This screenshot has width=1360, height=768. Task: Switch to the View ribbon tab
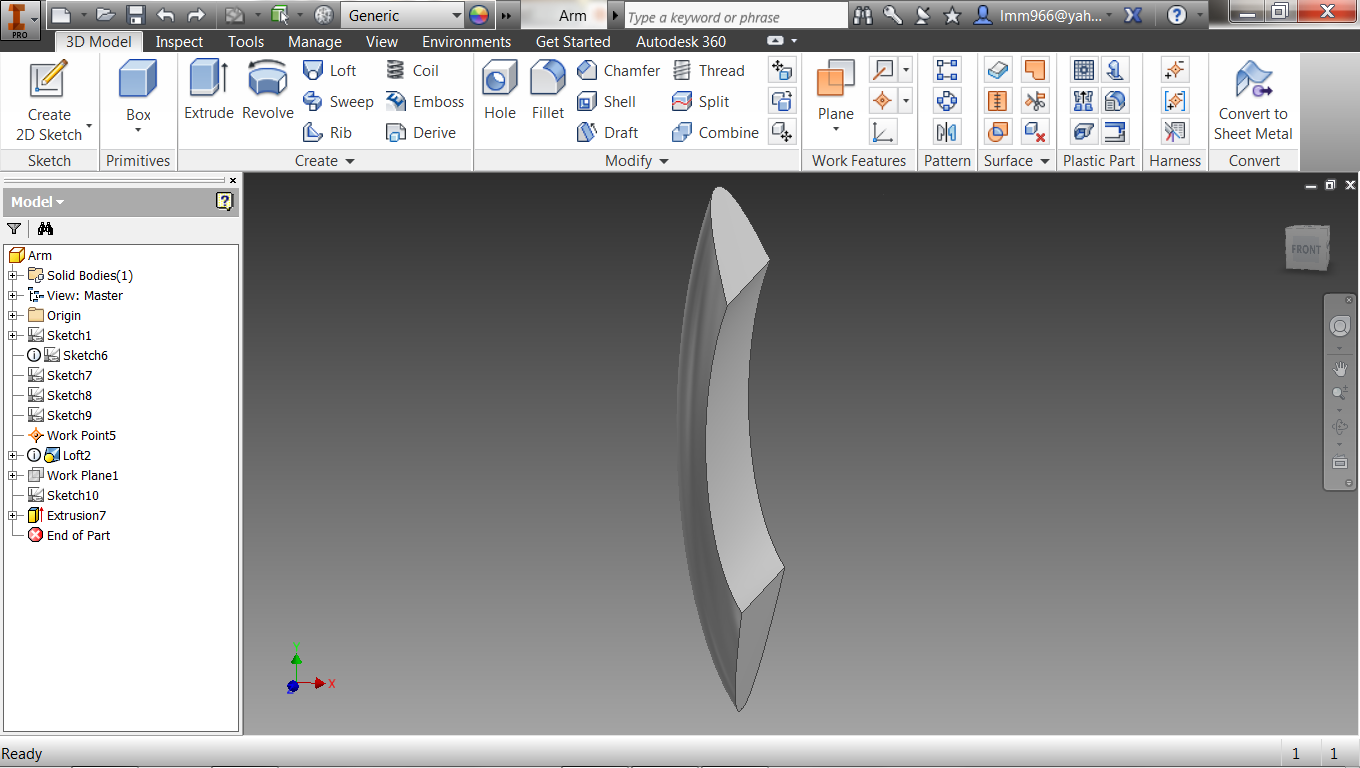pos(382,42)
